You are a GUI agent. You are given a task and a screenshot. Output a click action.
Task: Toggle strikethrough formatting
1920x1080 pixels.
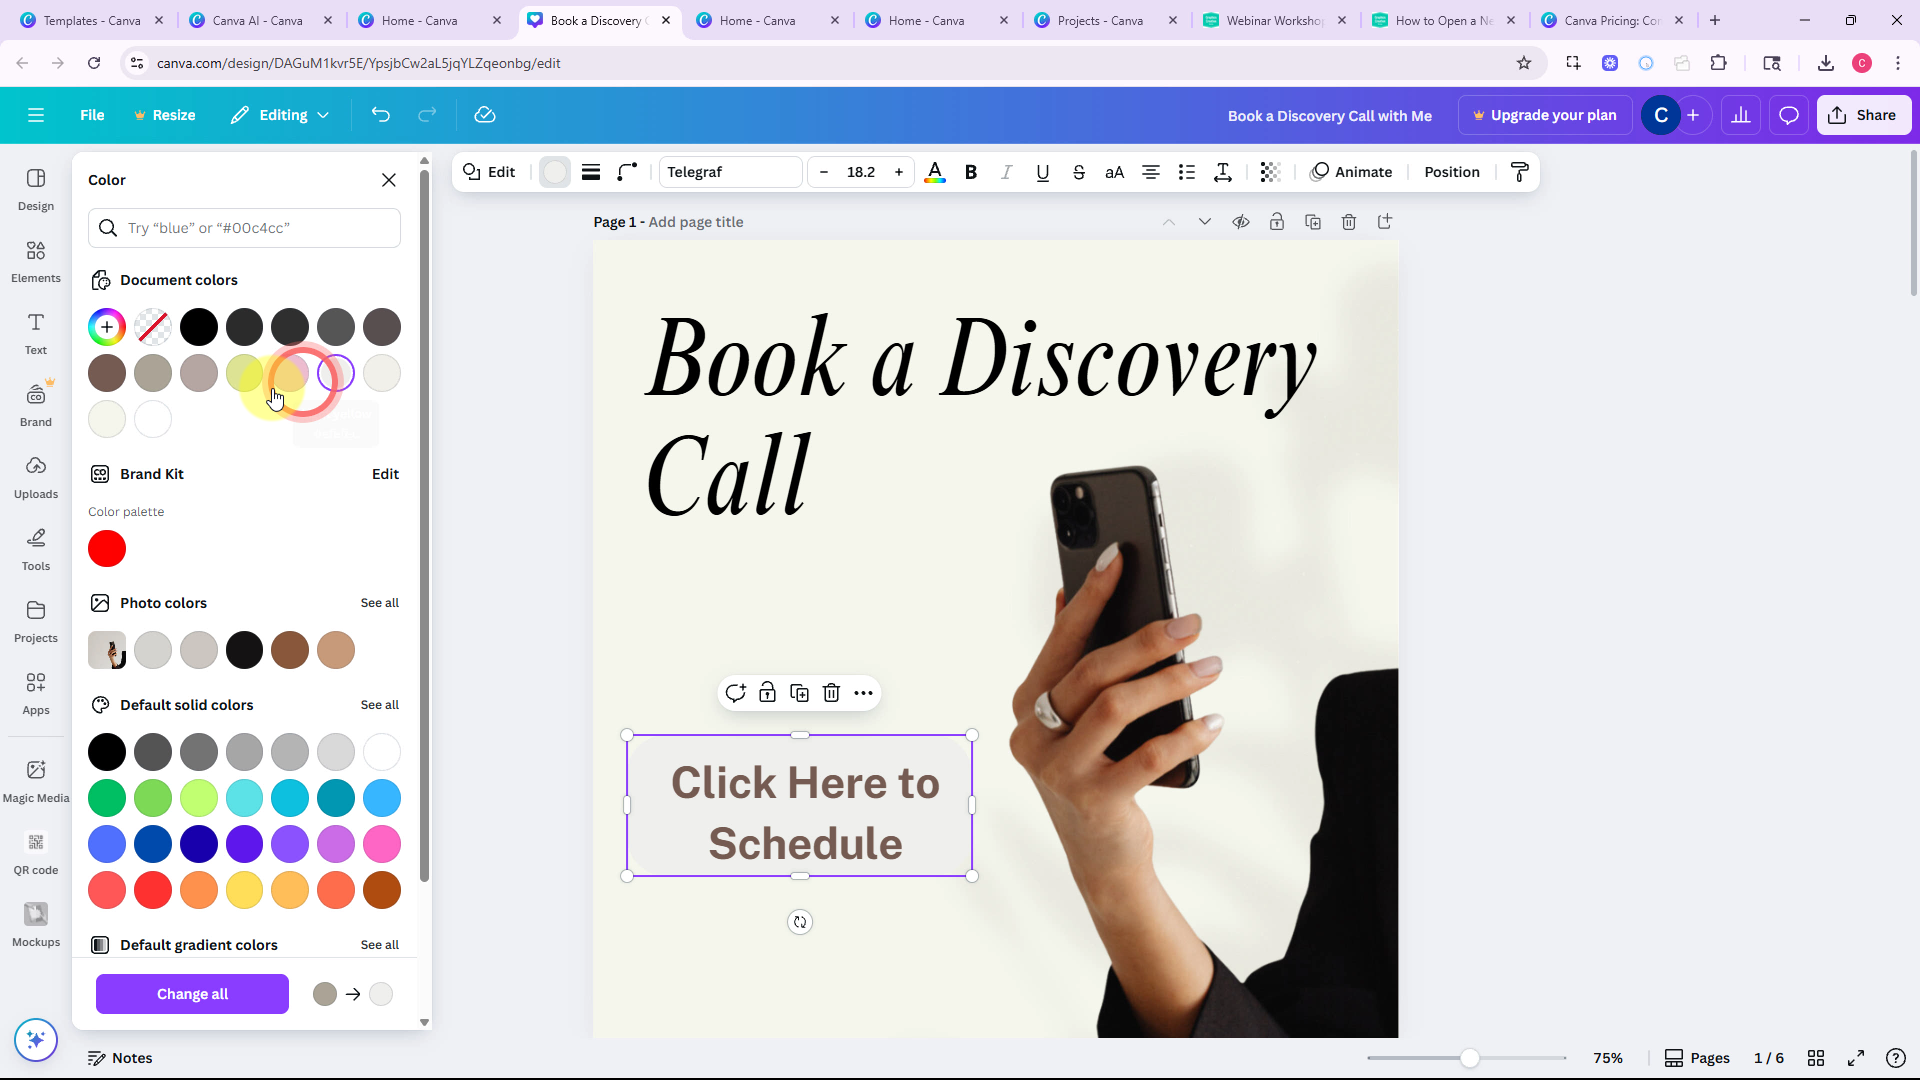(1079, 172)
